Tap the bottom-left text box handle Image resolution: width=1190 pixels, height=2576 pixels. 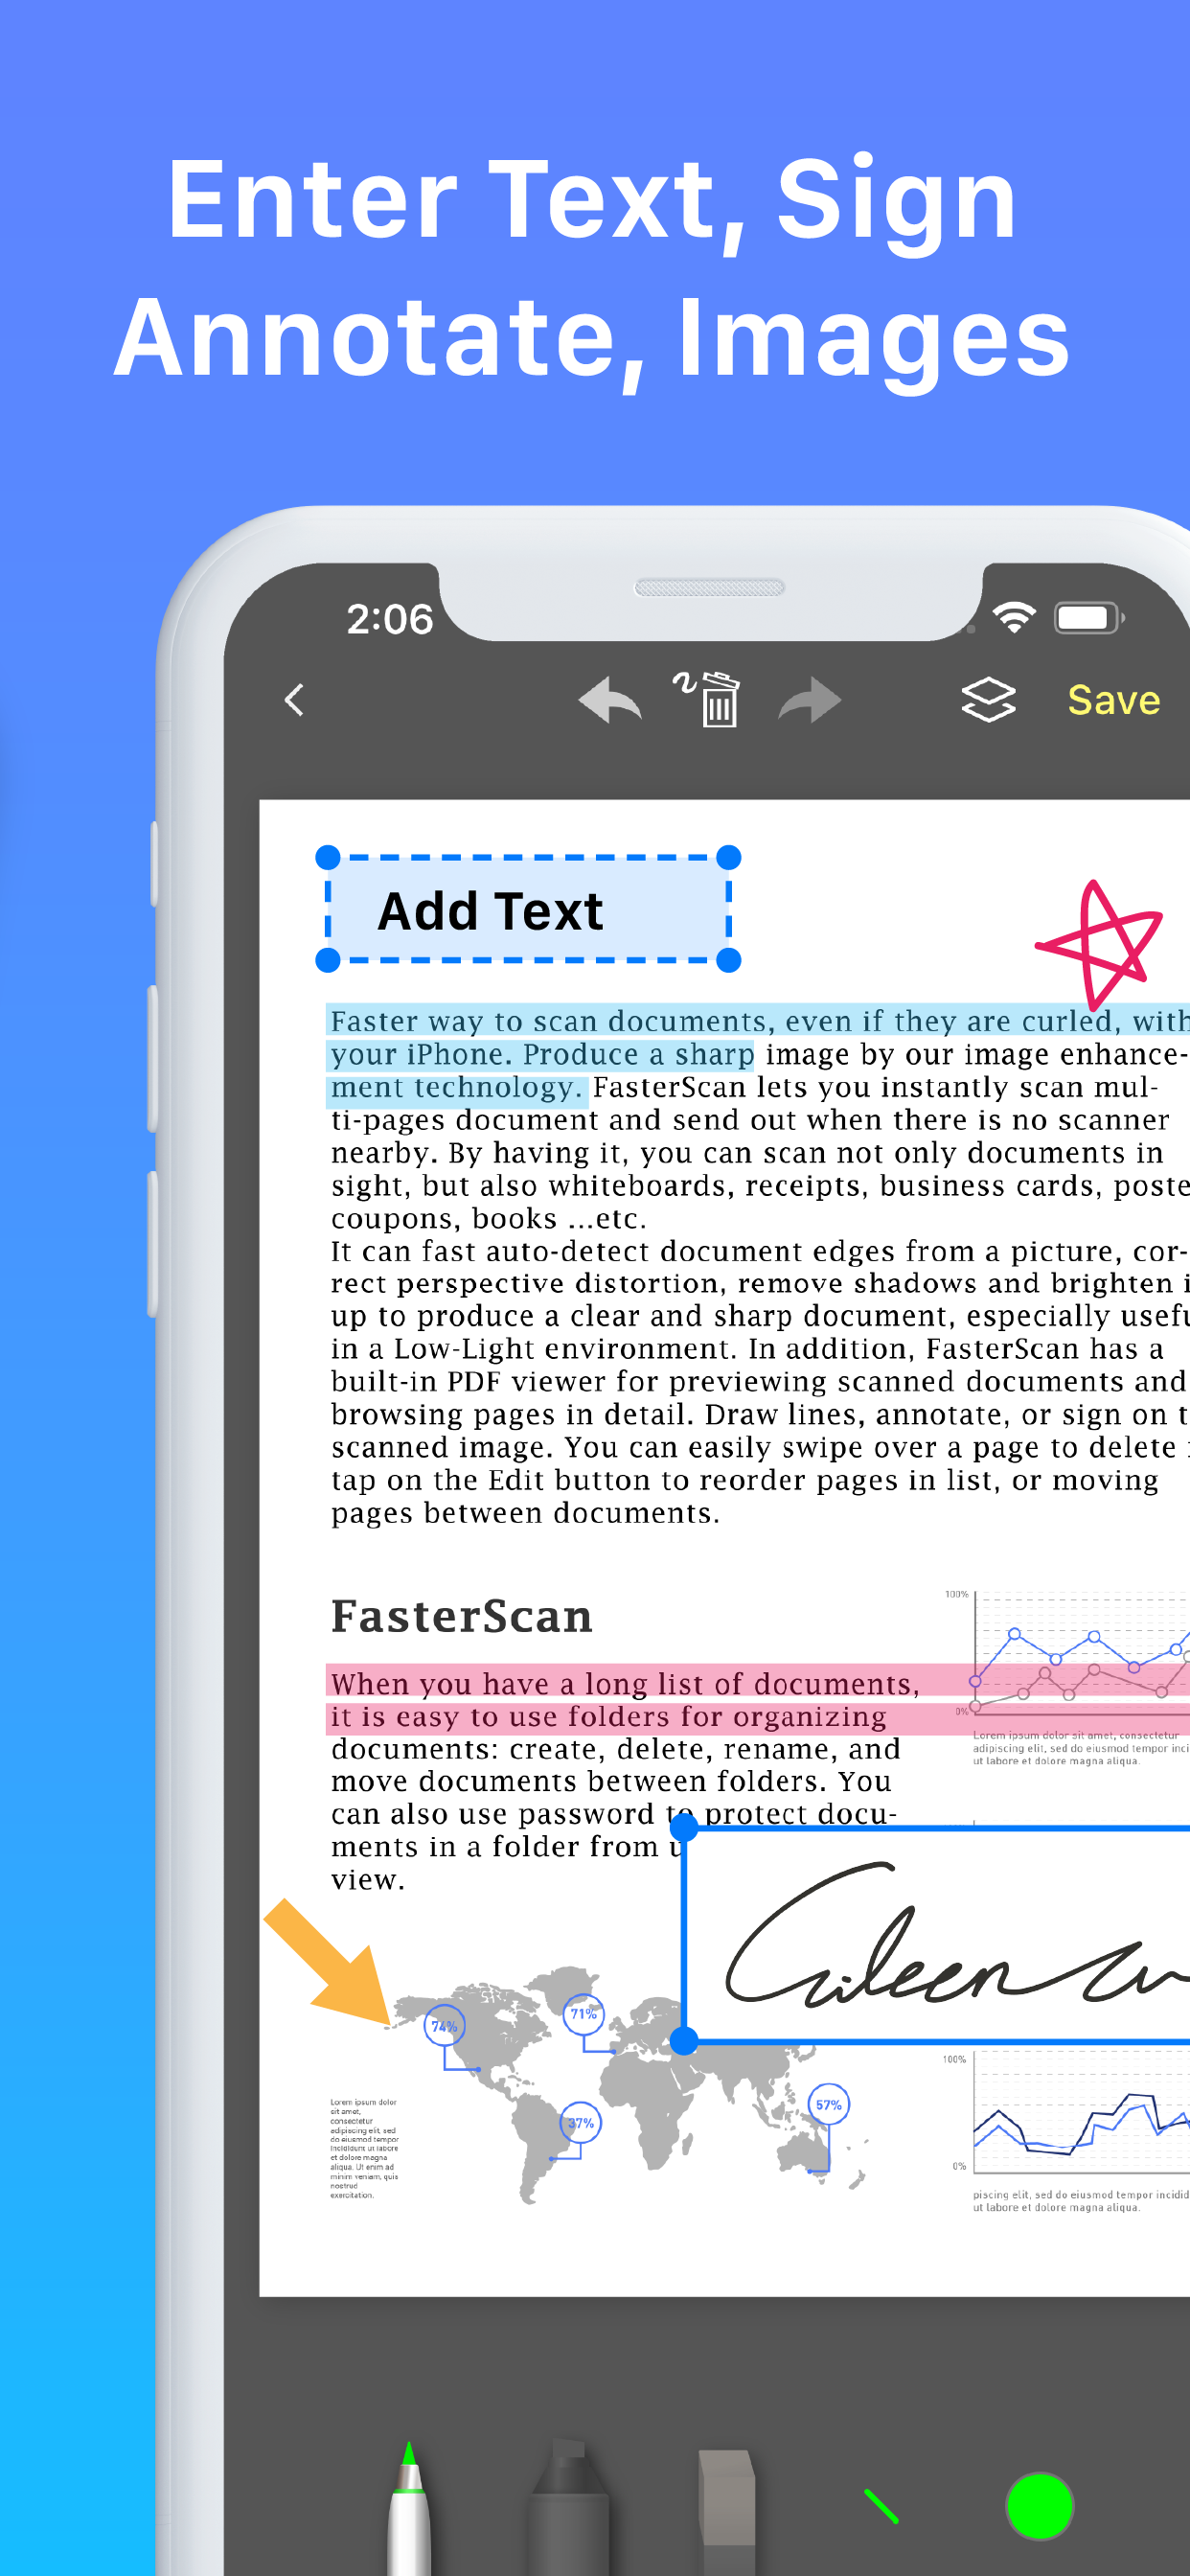(x=328, y=960)
